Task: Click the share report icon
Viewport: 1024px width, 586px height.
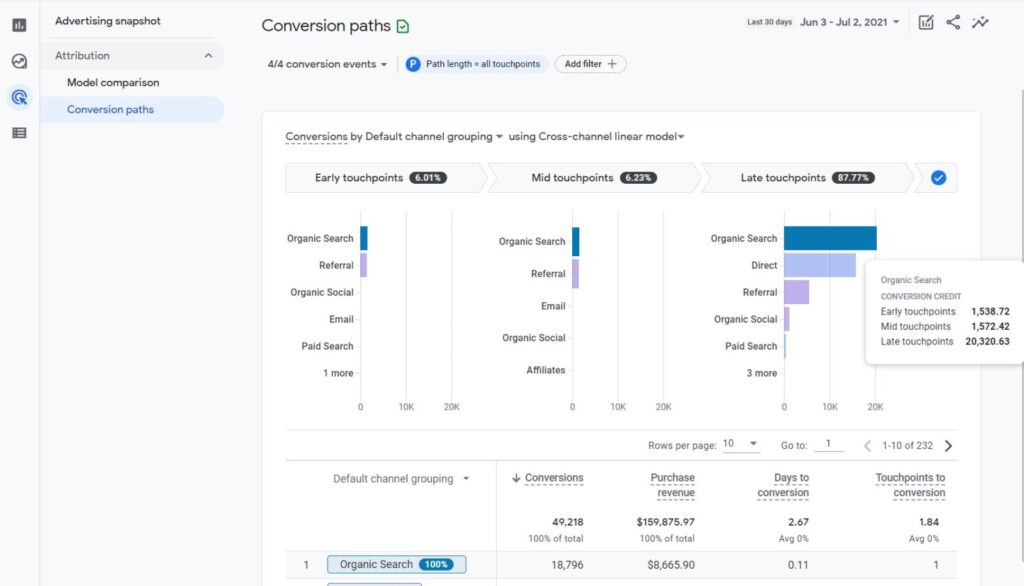Action: pyautogui.click(x=953, y=22)
